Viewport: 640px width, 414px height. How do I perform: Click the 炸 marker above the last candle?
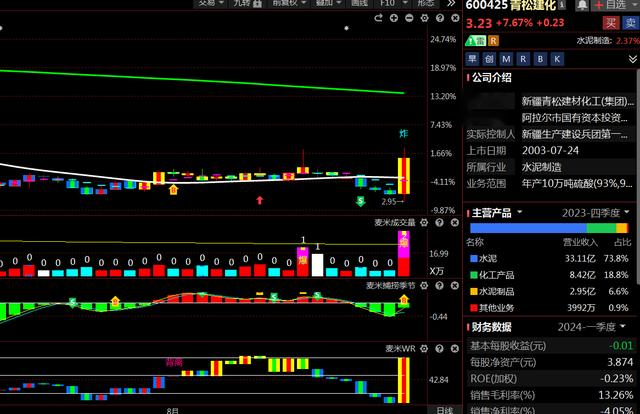[404, 134]
